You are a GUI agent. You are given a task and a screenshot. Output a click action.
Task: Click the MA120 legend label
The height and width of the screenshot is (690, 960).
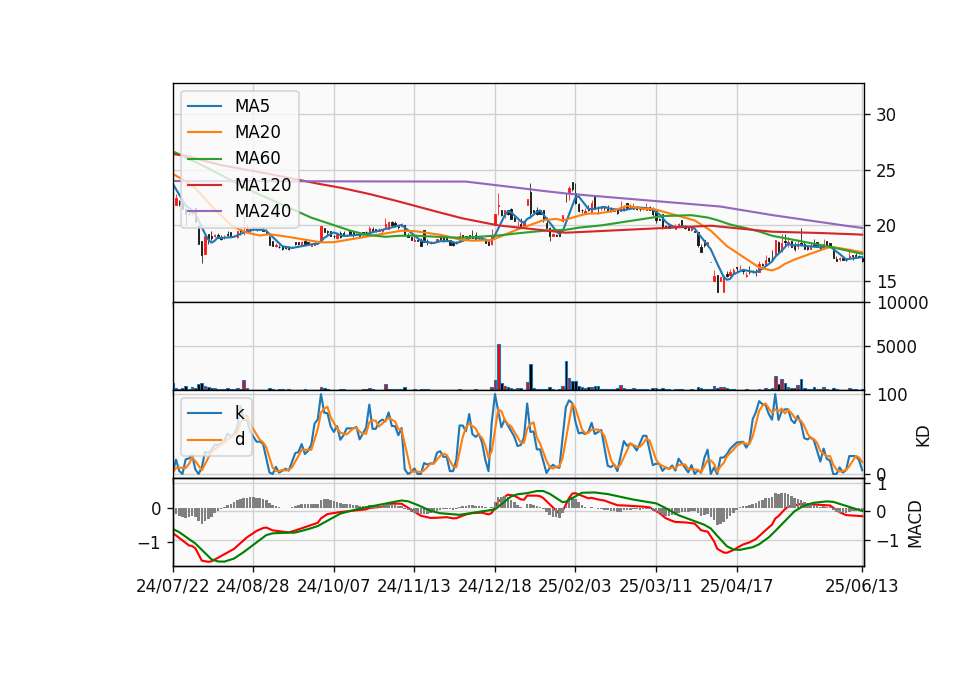[x=263, y=185]
